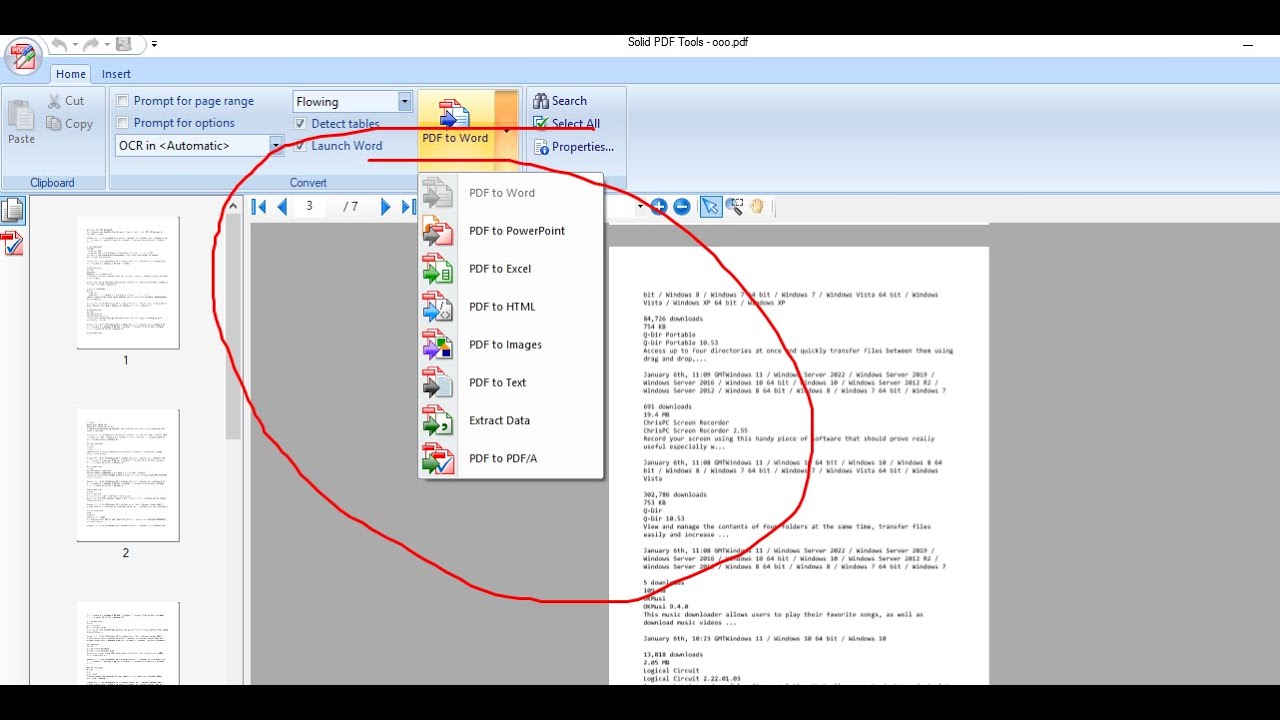Click the Undo arrow in quick access toolbar
The height and width of the screenshot is (720, 1280).
tap(59, 45)
